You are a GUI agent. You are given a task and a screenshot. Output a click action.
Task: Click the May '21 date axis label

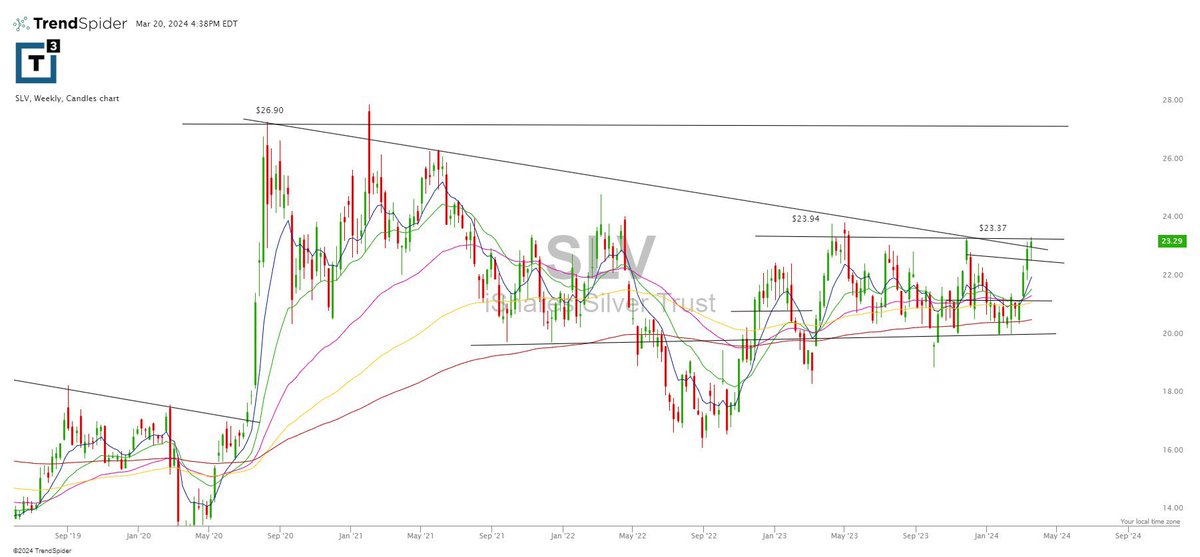(x=422, y=536)
